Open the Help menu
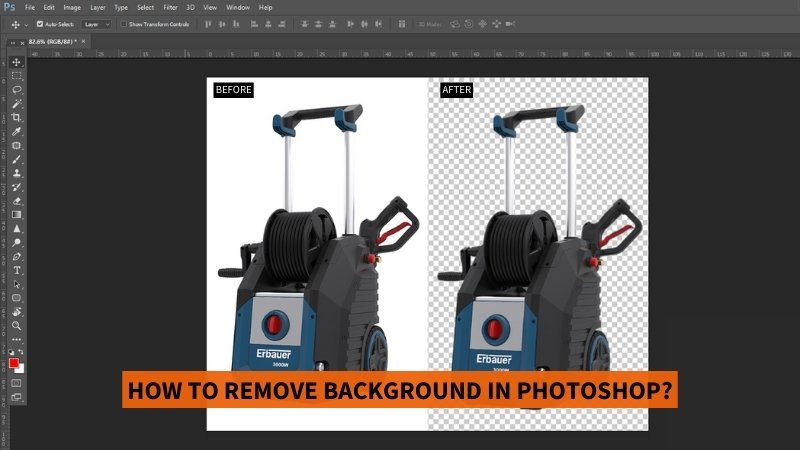This screenshot has width=800, height=450. pos(265,8)
